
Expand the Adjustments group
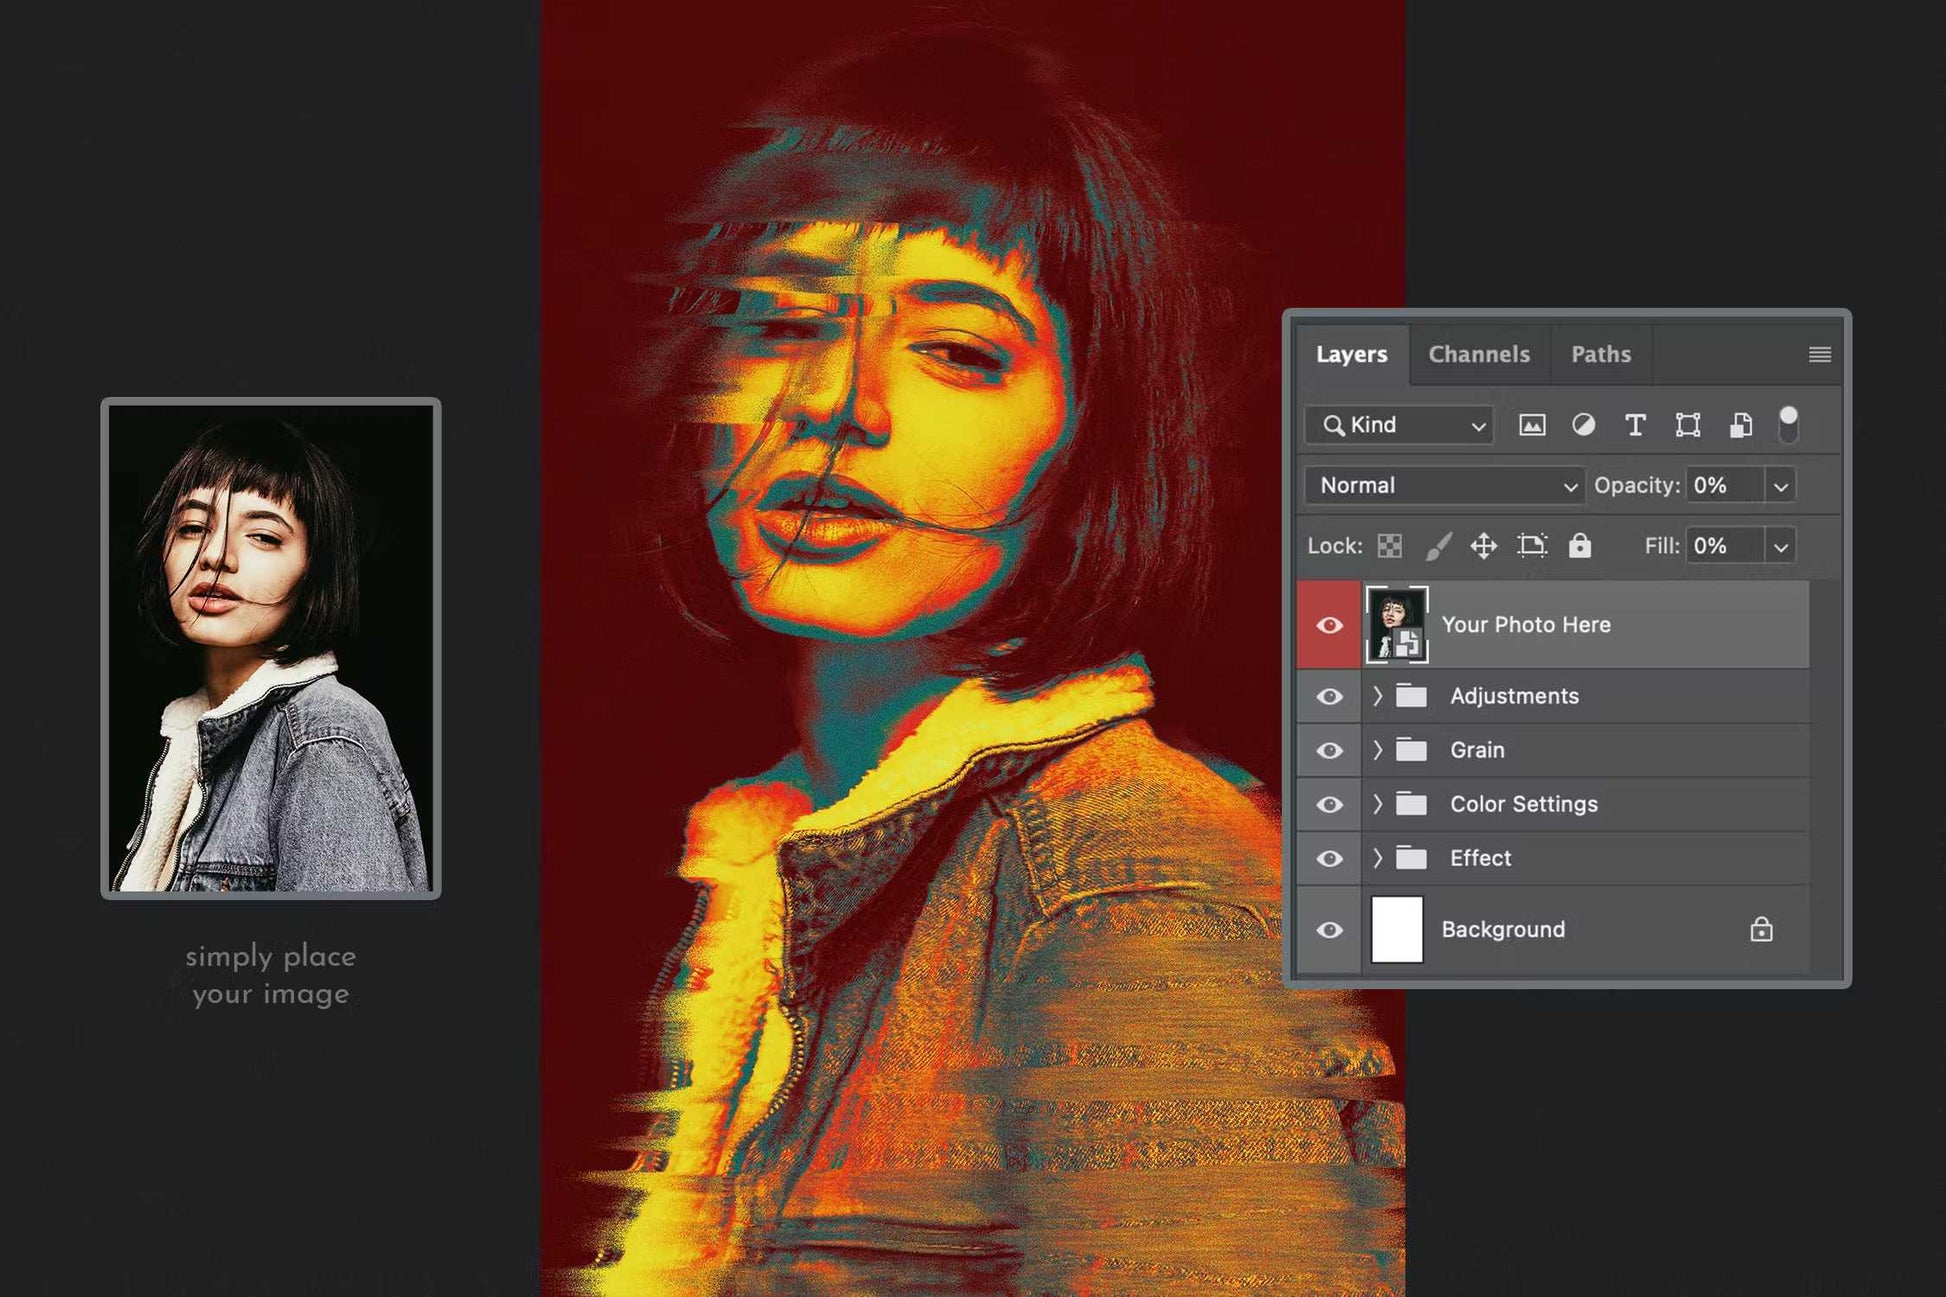click(x=1377, y=696)
